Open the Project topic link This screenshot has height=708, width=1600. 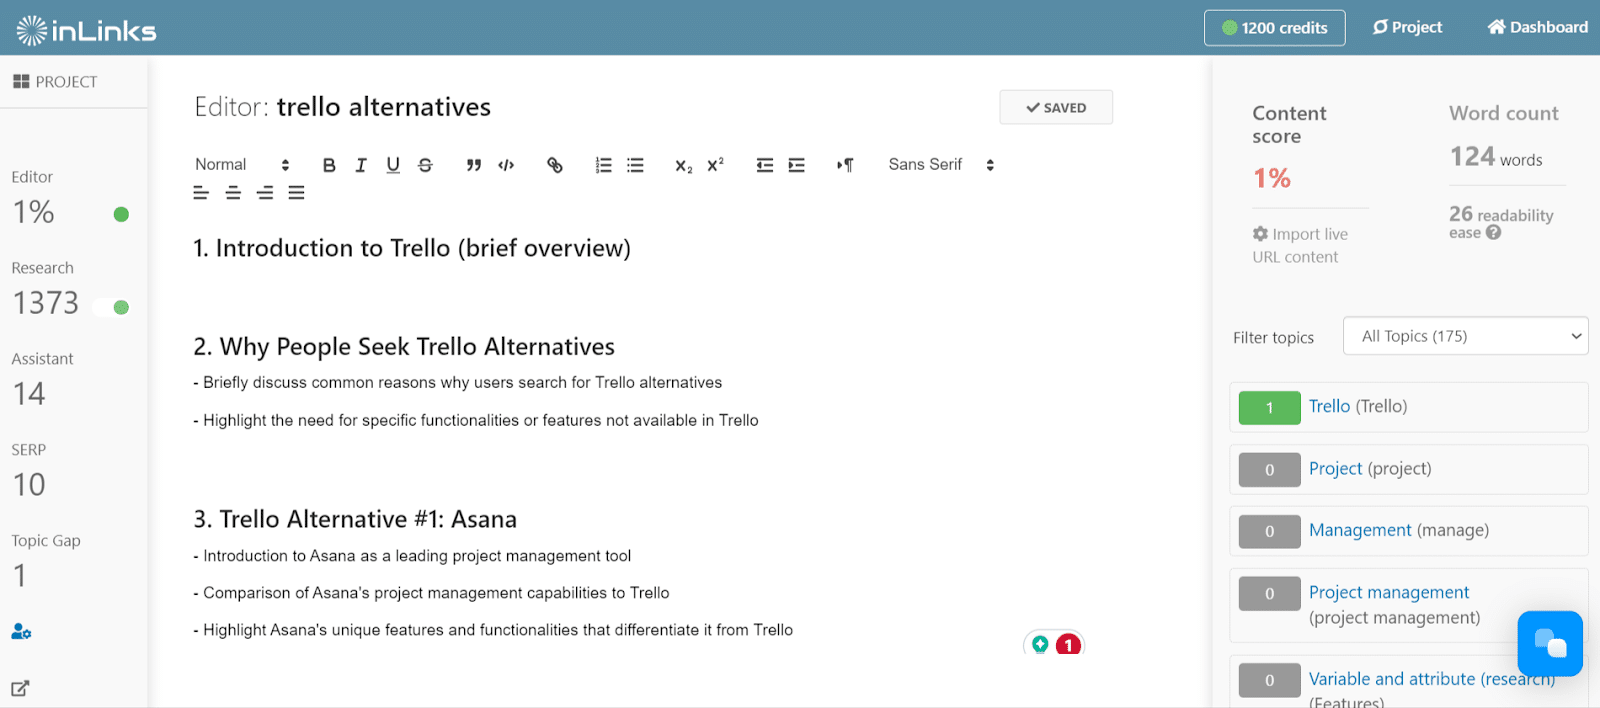pyautogui.click(x=1335, y=468)
